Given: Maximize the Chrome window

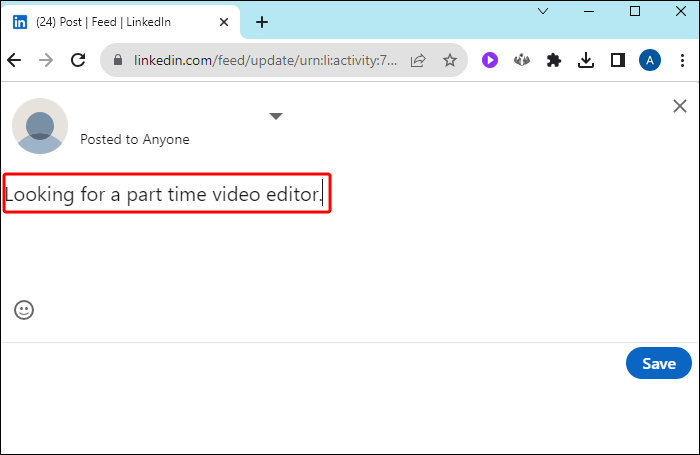Looking at the screenshot, I should point(635,11).
